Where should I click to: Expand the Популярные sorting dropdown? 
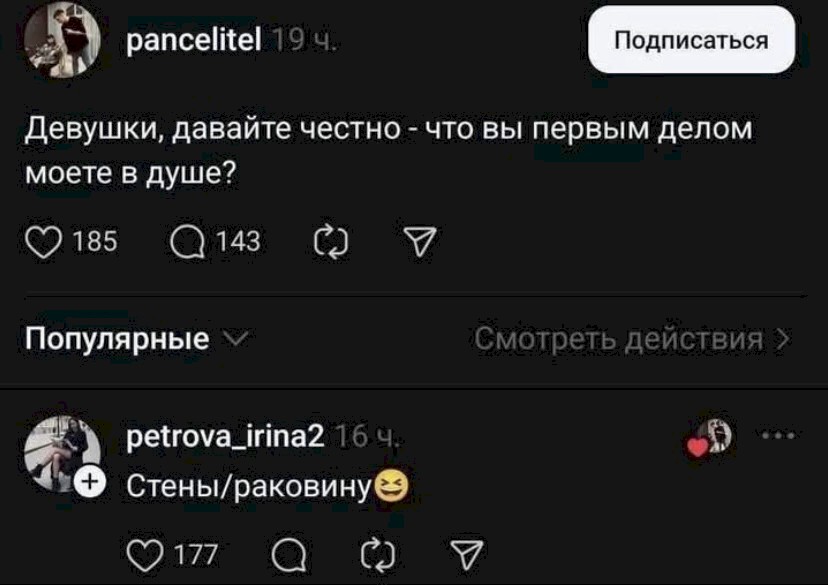coord(135,339)
